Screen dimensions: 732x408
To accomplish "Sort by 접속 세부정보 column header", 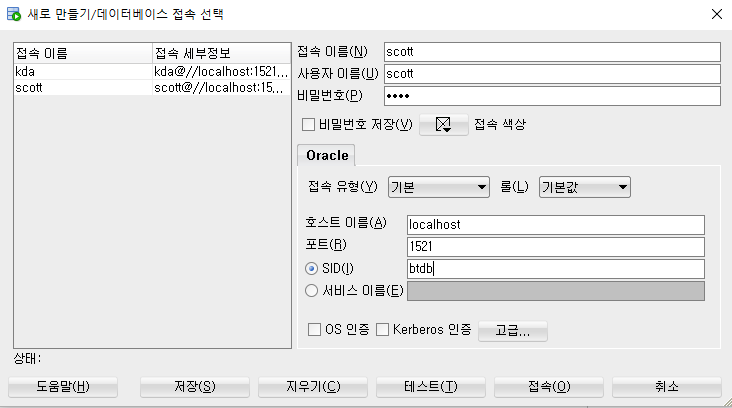I will (x=221, y=53).
